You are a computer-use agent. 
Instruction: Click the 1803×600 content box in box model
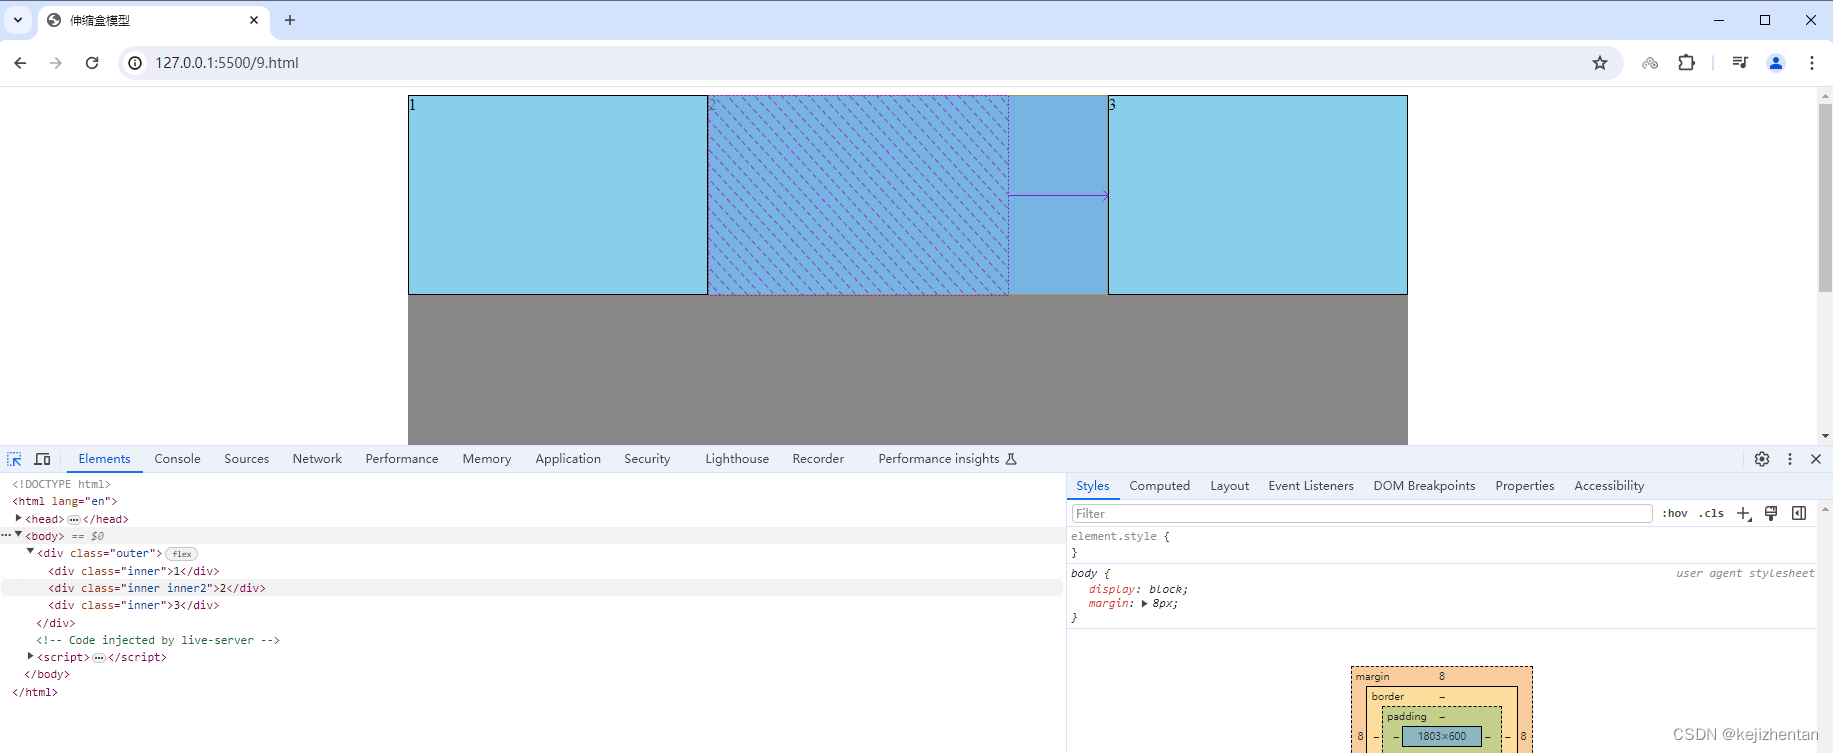coord(1442,737)
